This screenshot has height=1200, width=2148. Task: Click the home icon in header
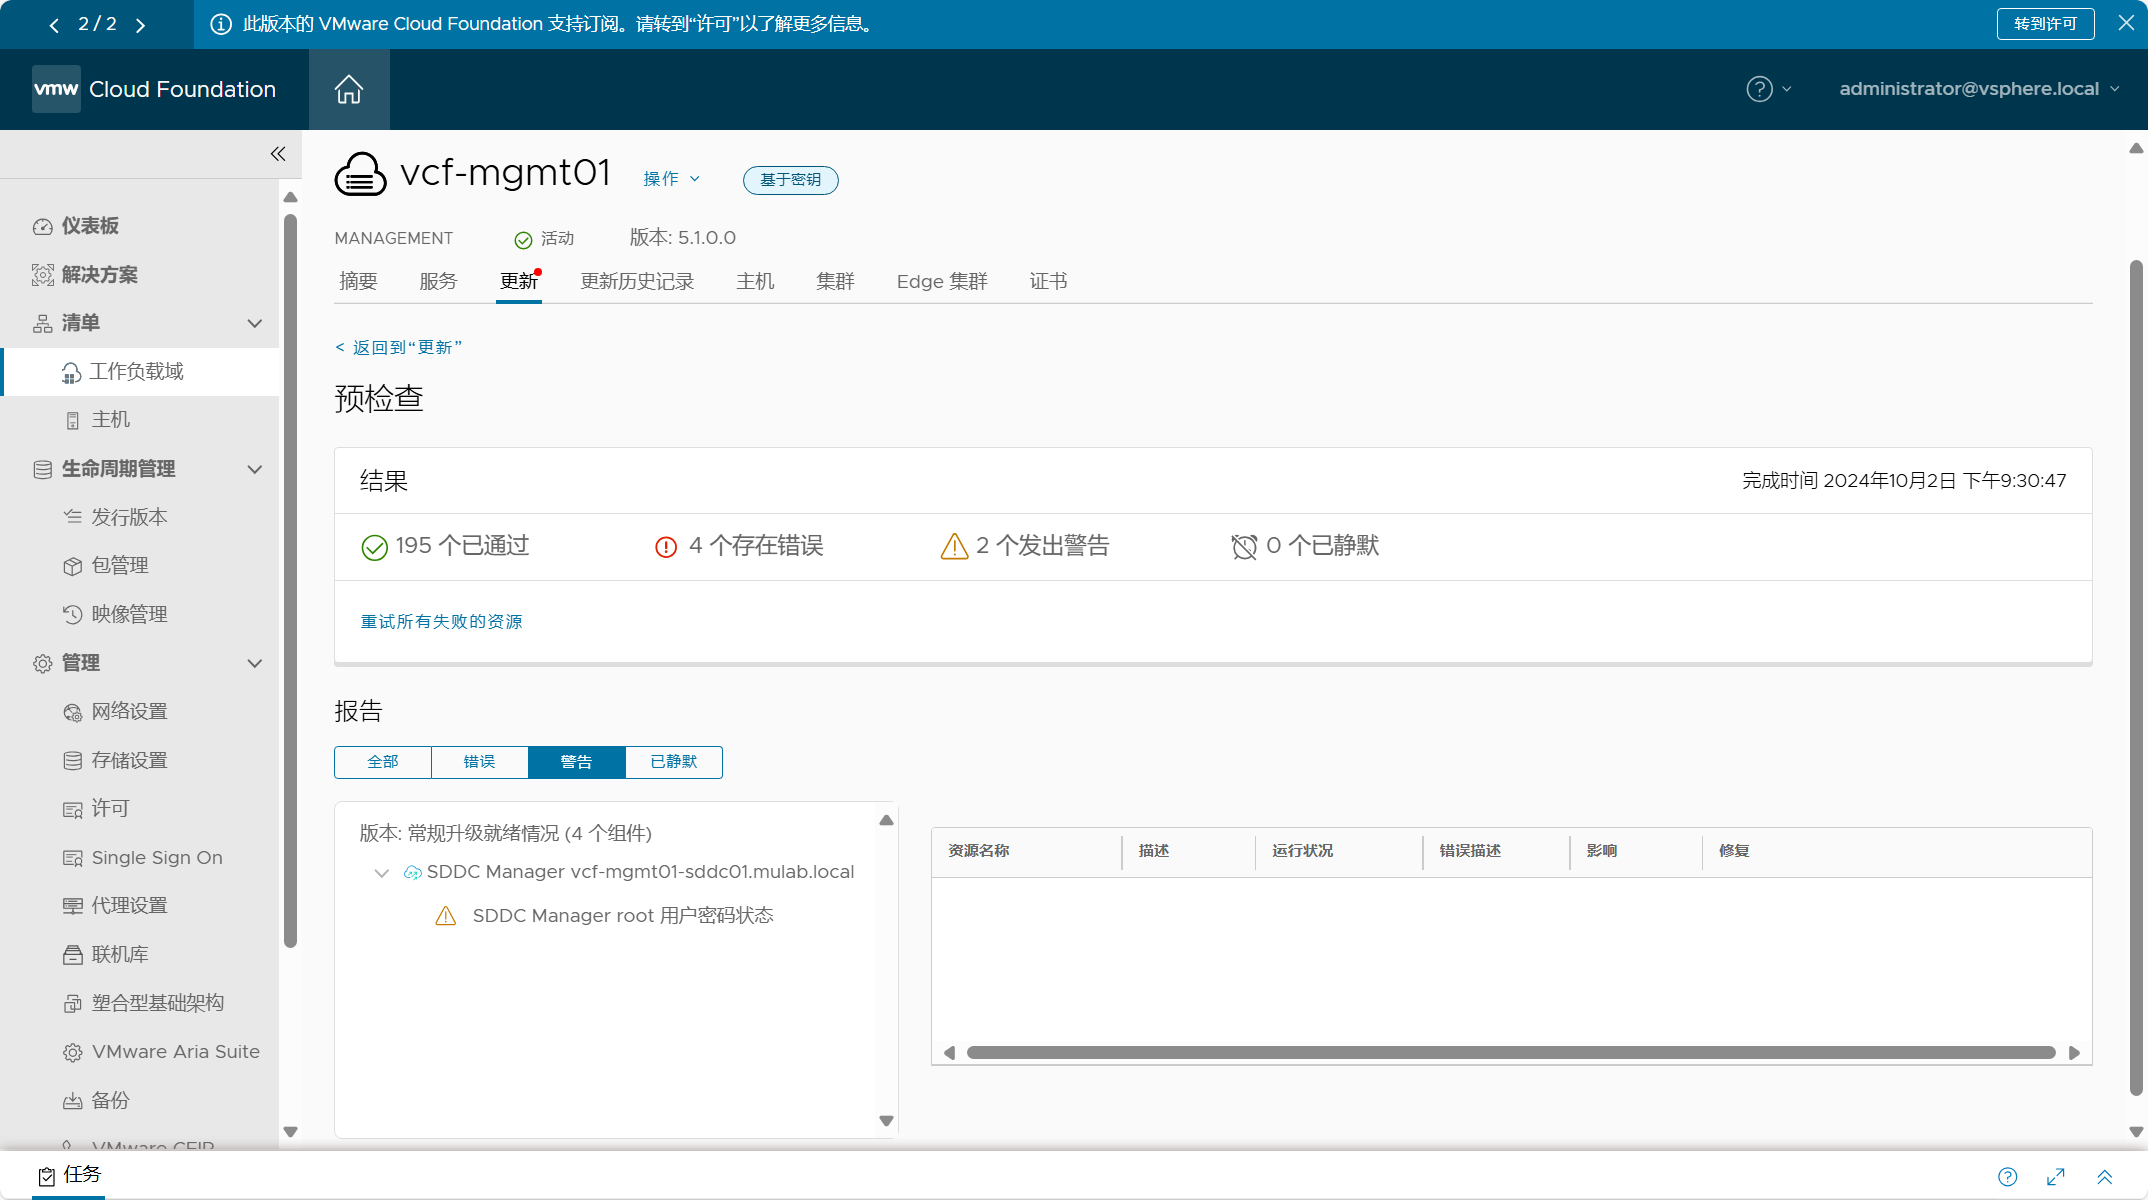coord(348,89)
